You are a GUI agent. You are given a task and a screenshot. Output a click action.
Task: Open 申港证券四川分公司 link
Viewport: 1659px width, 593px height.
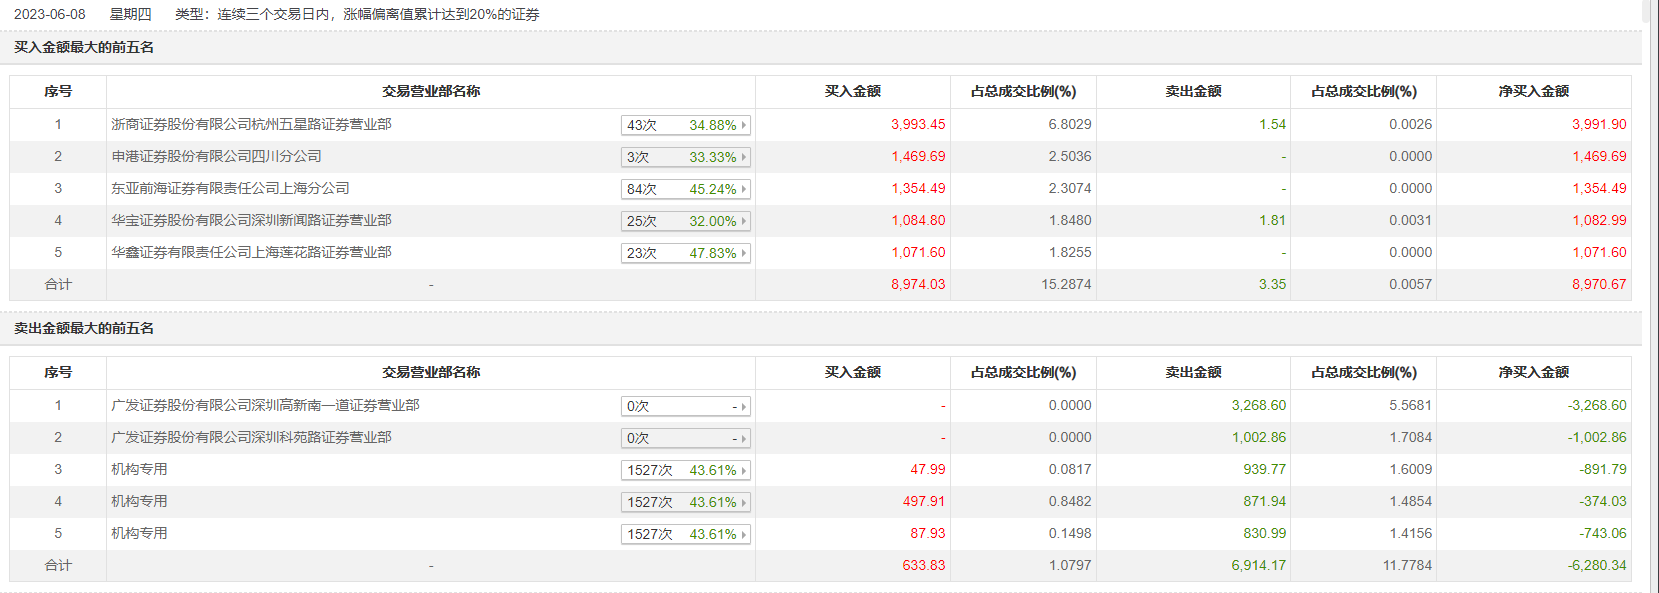[216, 156]
